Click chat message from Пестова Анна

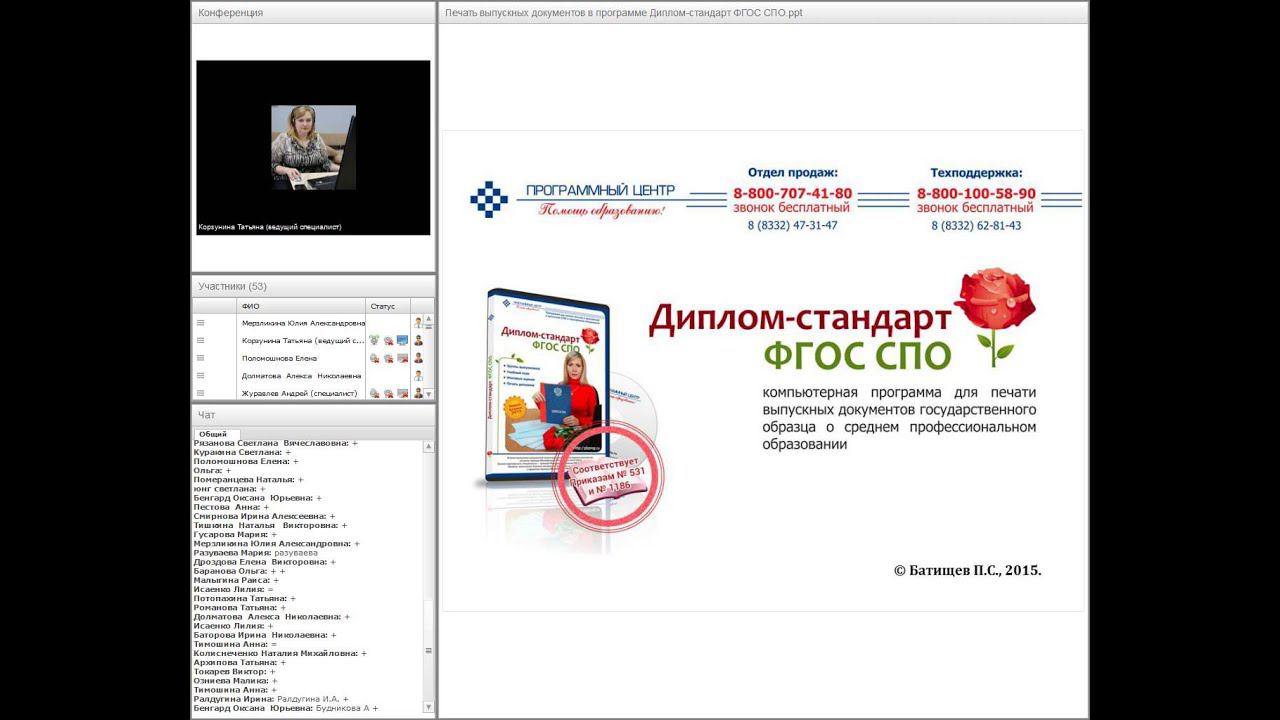pyautogui.click(x=231, y=507)
